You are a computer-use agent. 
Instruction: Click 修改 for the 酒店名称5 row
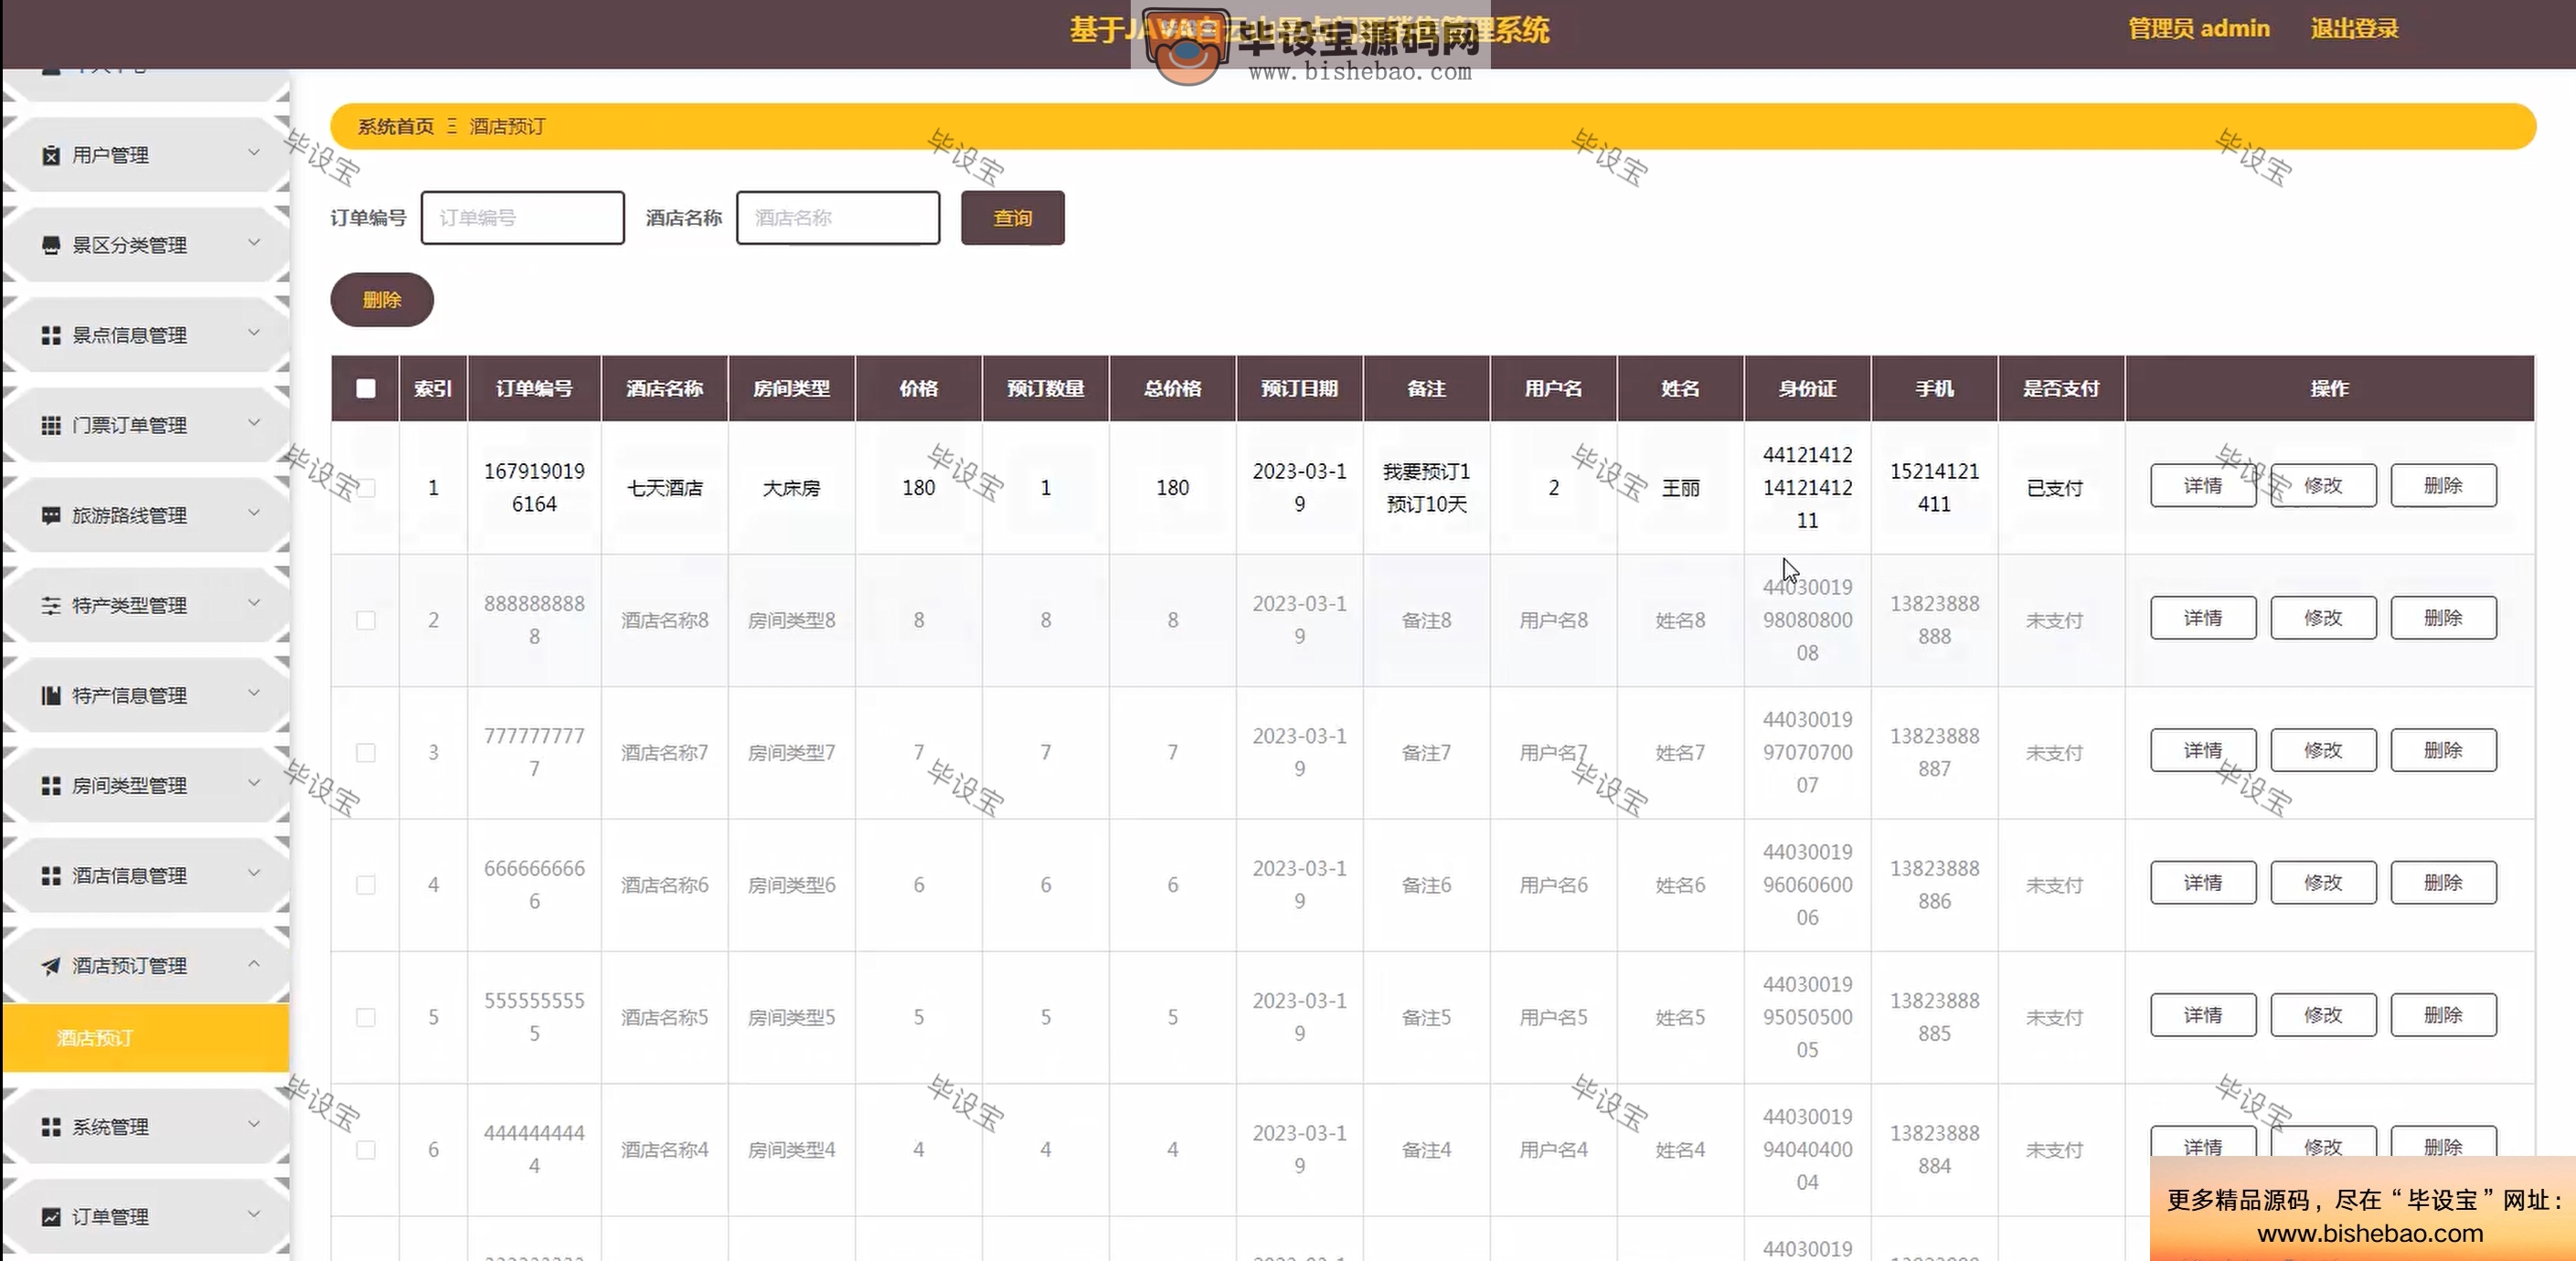[2323, 1015]
